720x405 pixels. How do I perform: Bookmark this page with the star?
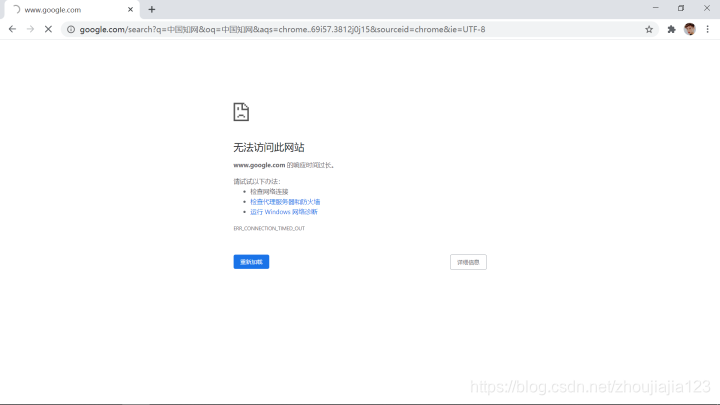tap(649, 29)
